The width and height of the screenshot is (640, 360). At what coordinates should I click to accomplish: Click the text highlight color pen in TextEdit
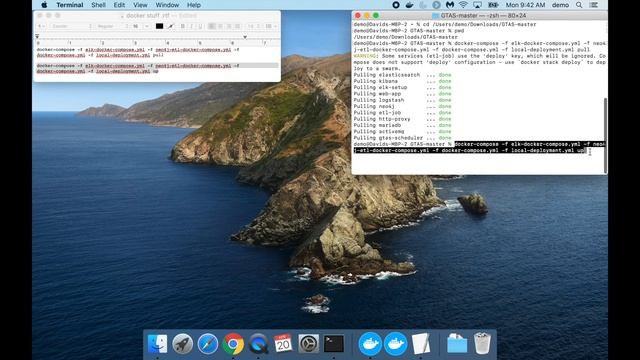[171, 26]
